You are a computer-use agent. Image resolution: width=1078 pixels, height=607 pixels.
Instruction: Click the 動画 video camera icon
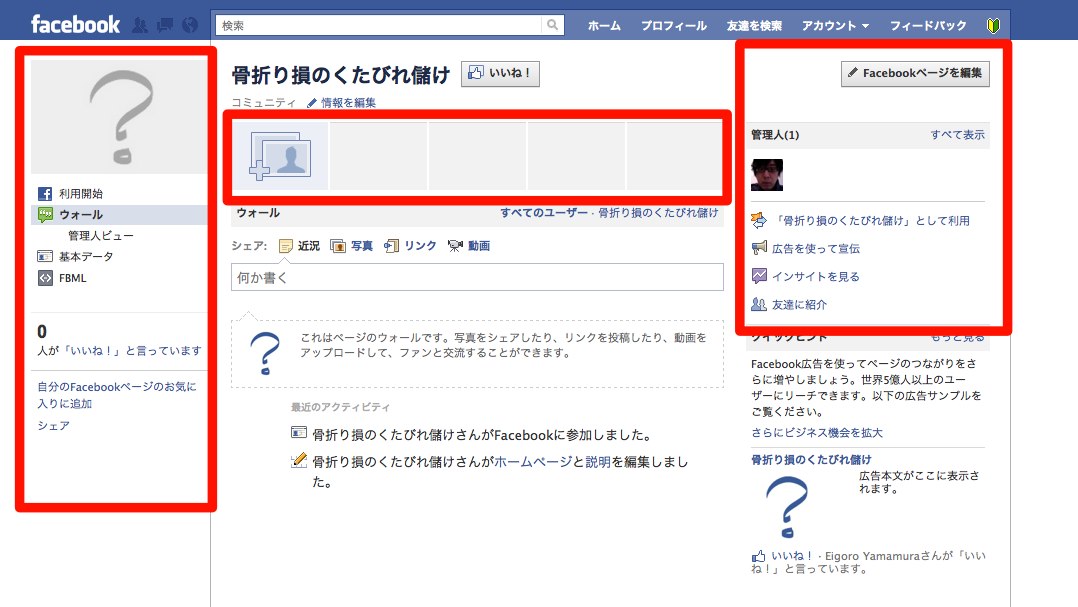point(455,245)
